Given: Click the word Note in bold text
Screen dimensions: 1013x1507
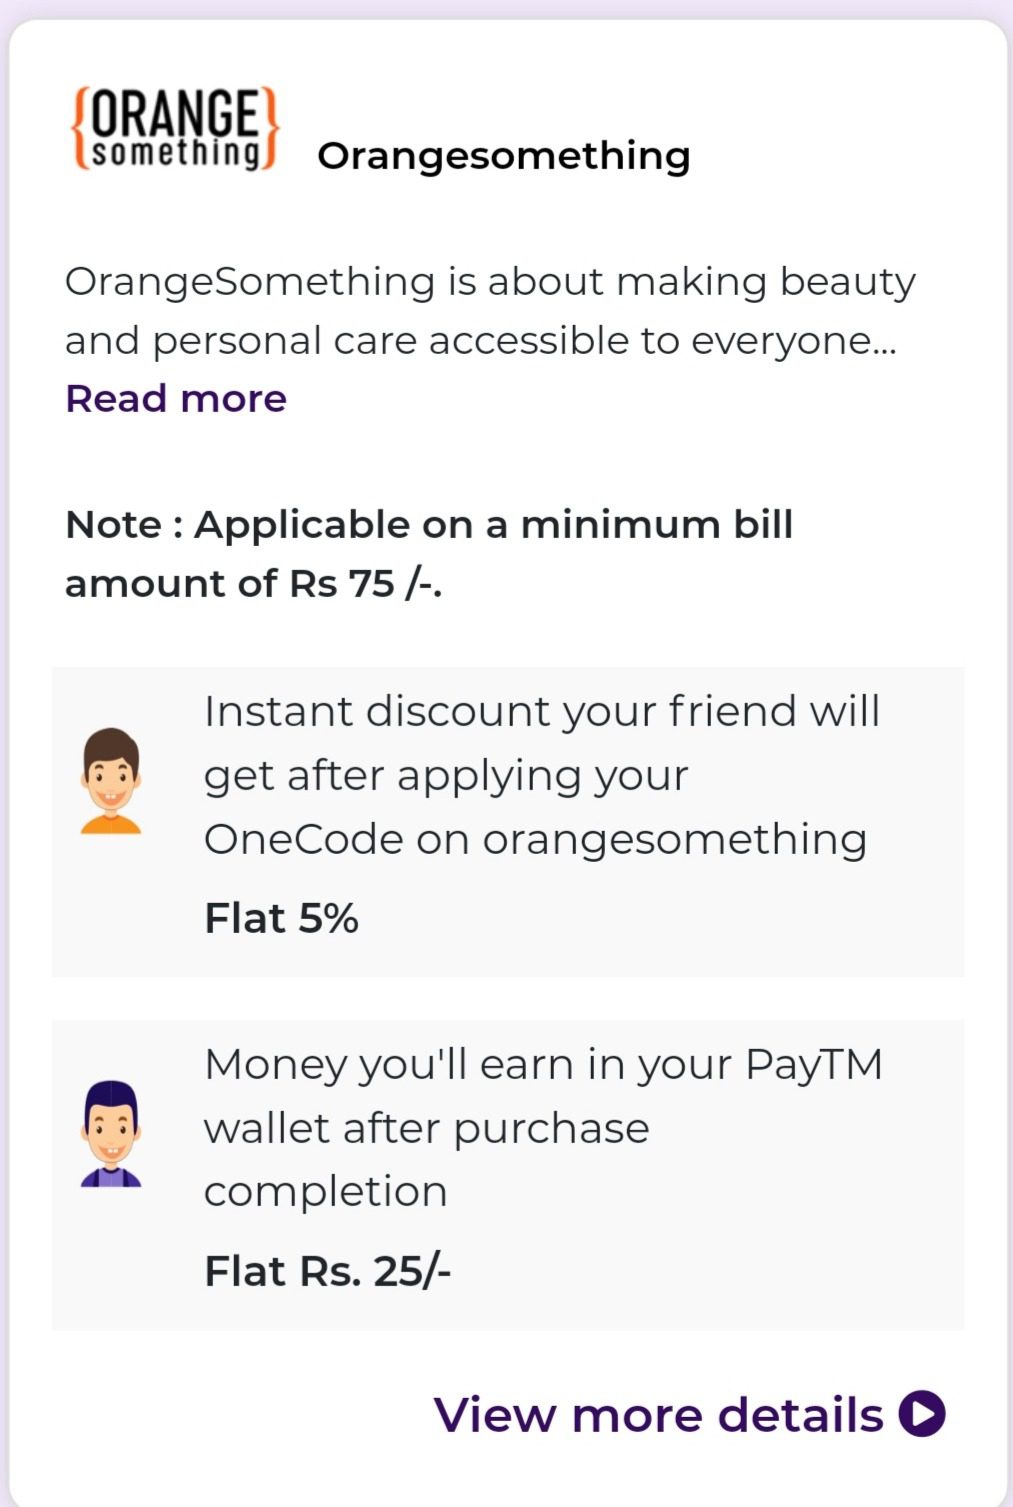Looking at the screenshot, I should tap(113, 525).
